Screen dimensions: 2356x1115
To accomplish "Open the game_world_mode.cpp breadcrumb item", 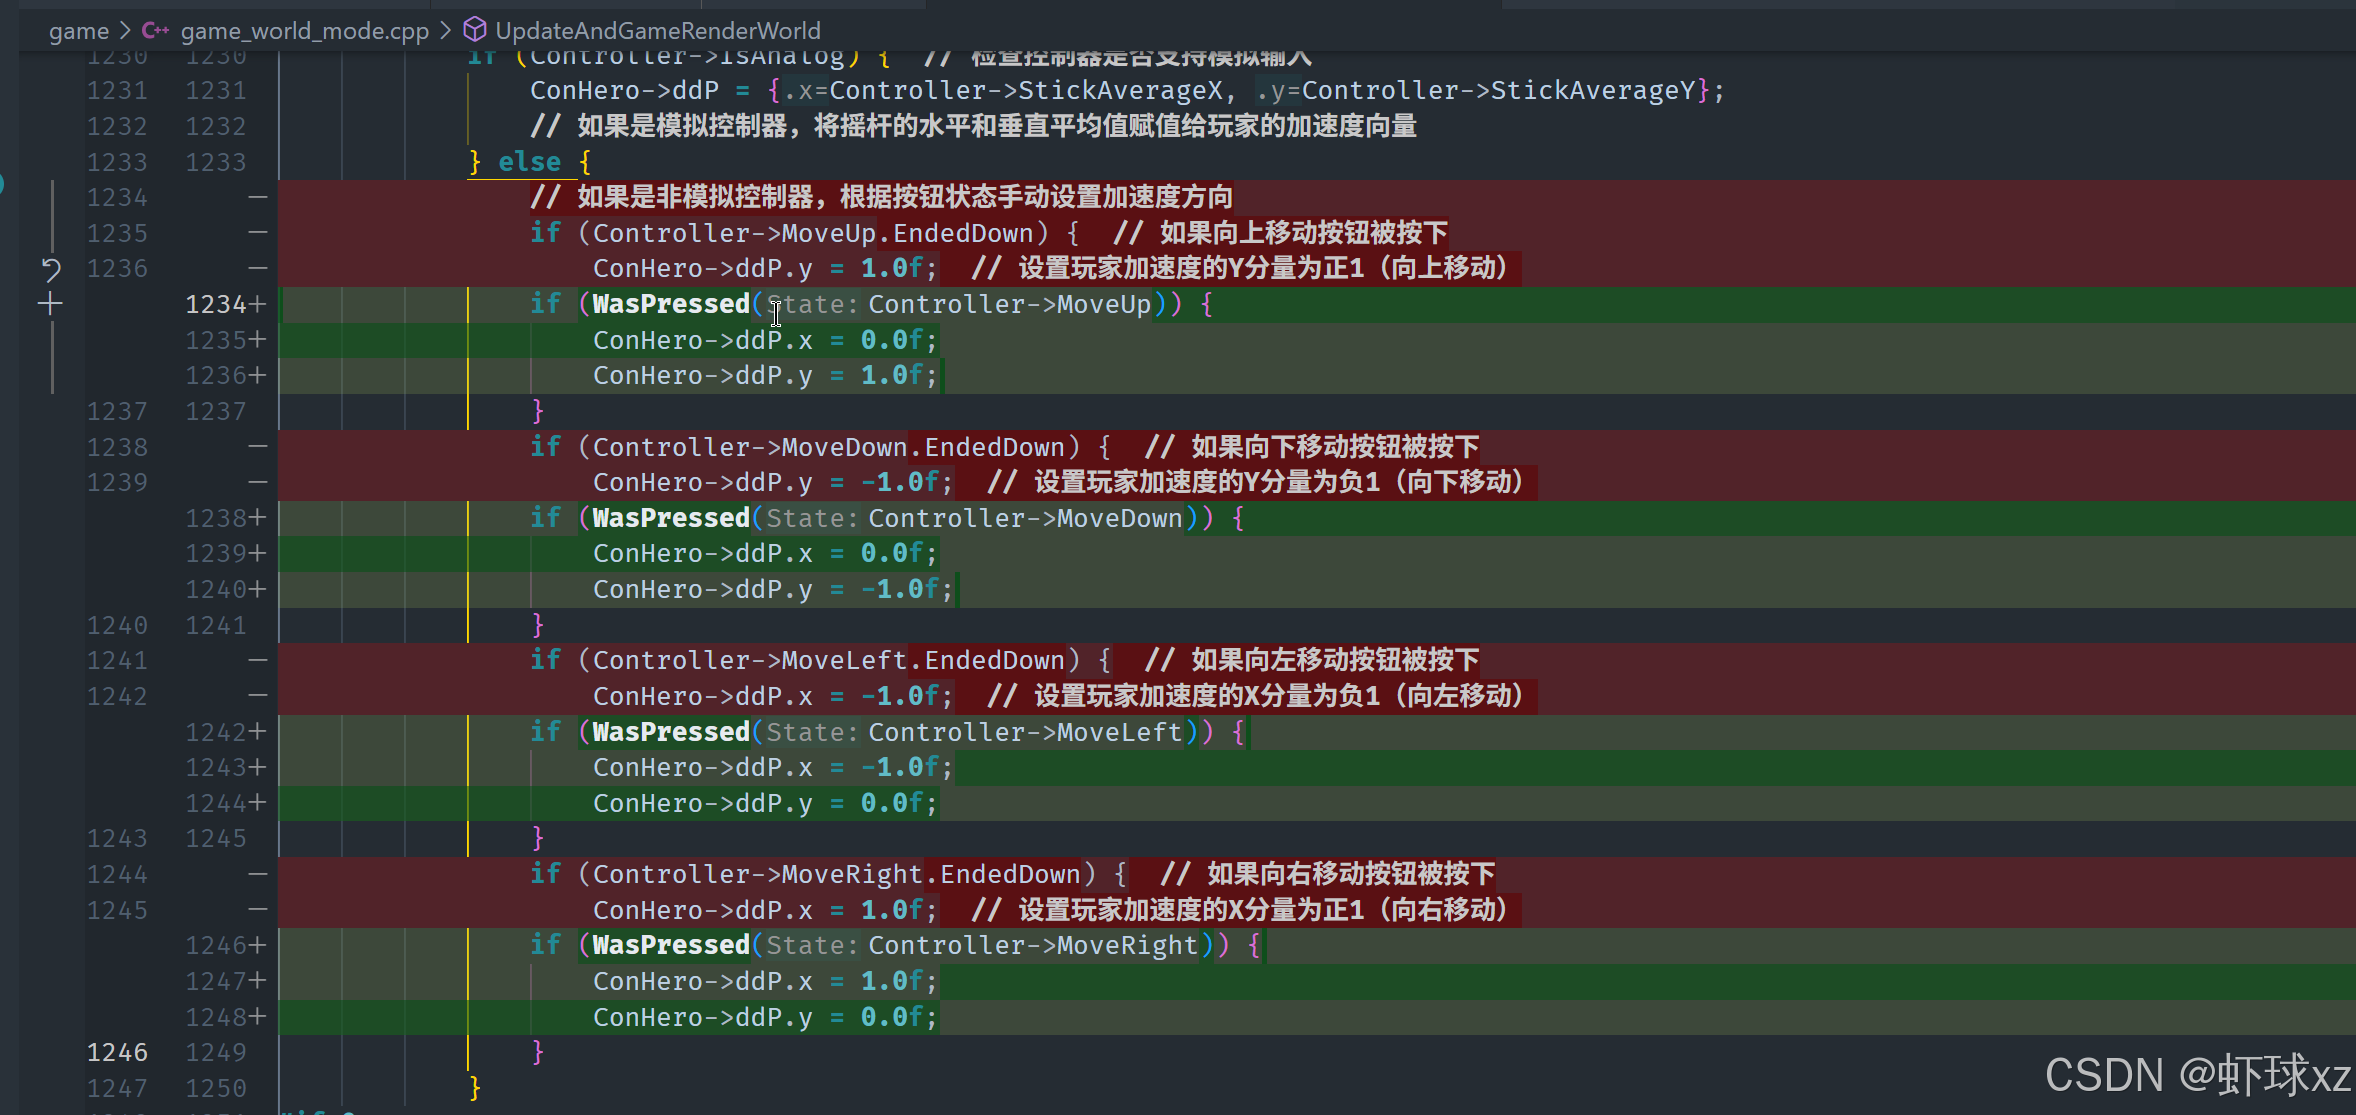I will (304, 31).
